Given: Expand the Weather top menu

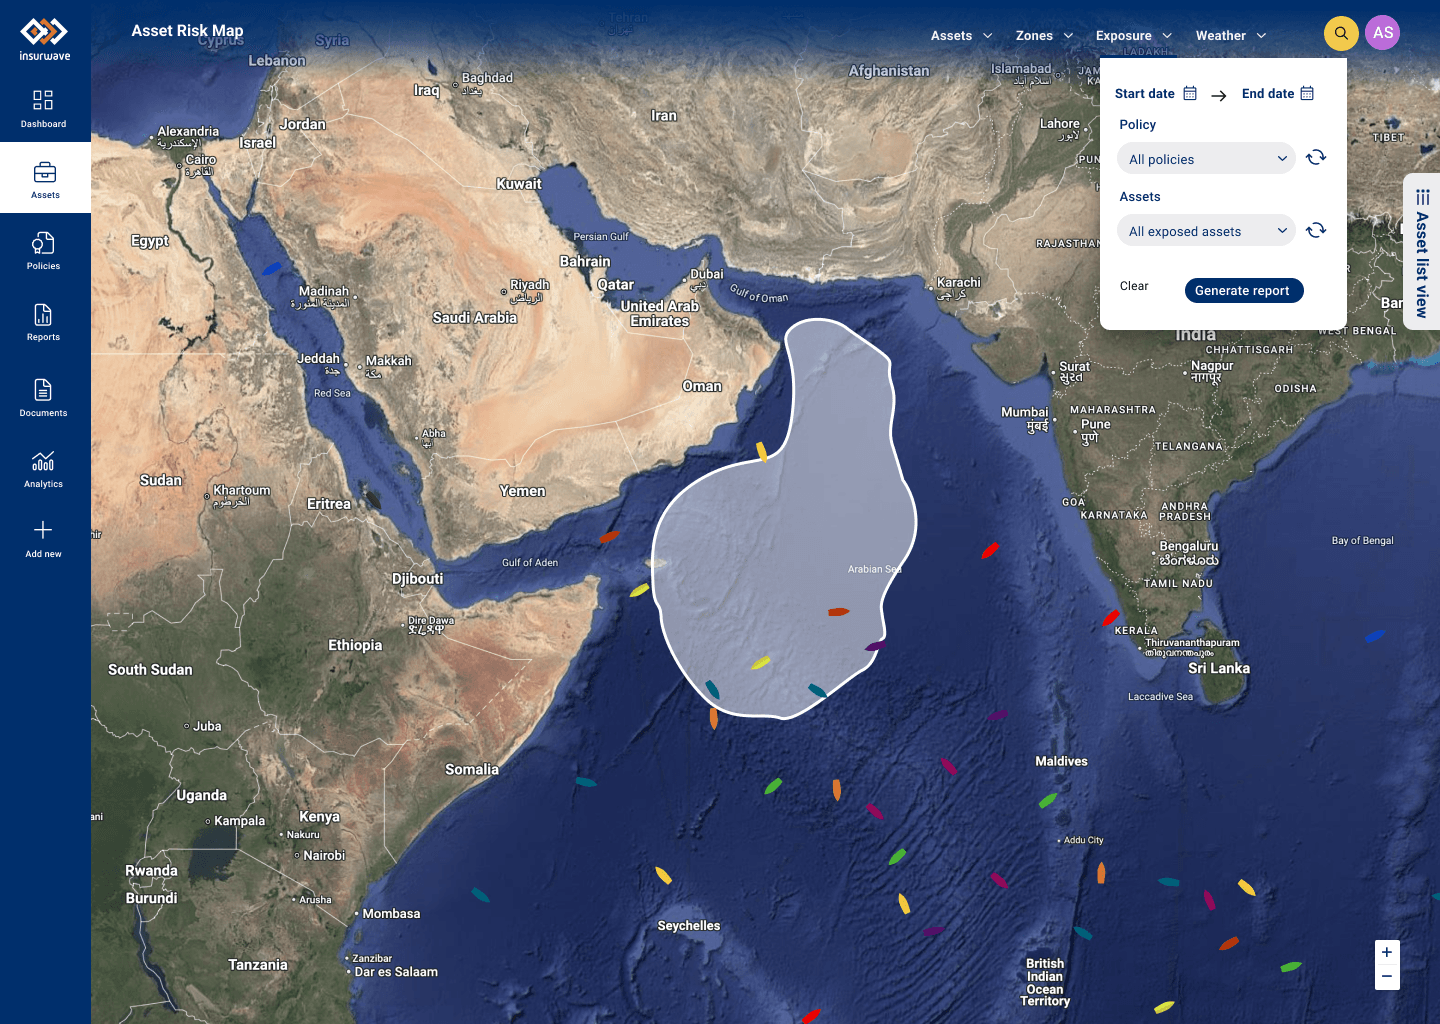Looking at the screenshot, I should pyautogui.click(x=1231, y=35).
